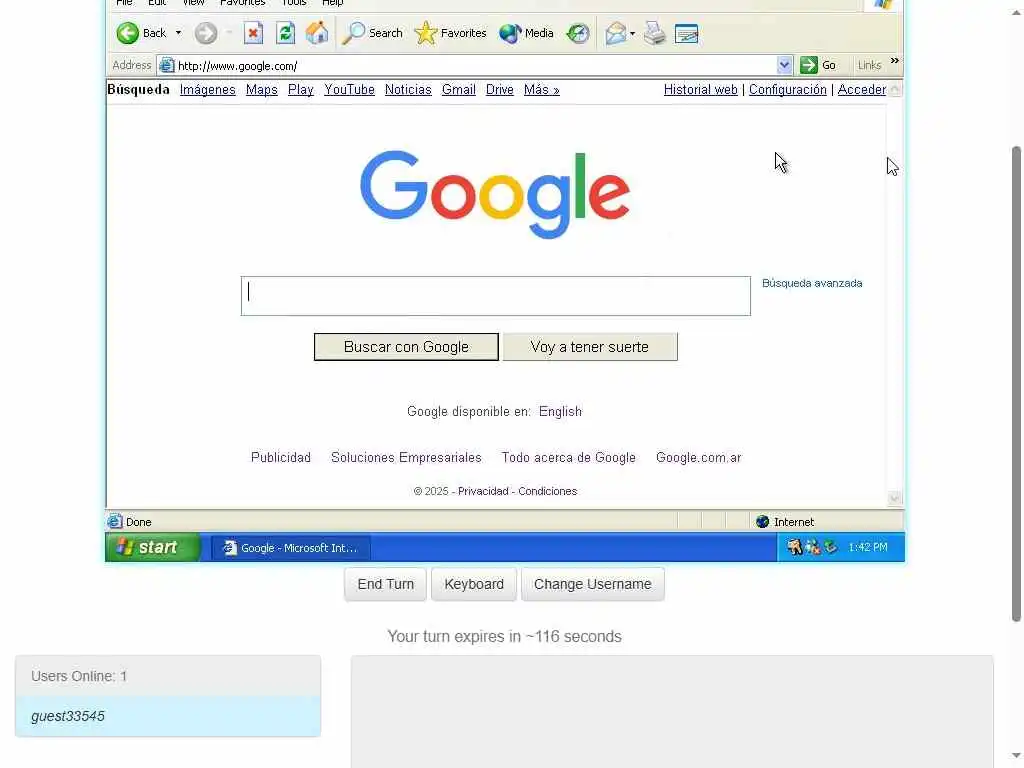Open the Publicidad footer link
The image size is (1024, 768).
[281, 457]
